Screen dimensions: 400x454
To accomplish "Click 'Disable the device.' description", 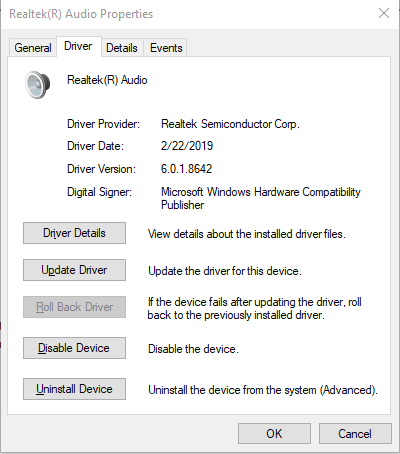I will click(193, 349).
